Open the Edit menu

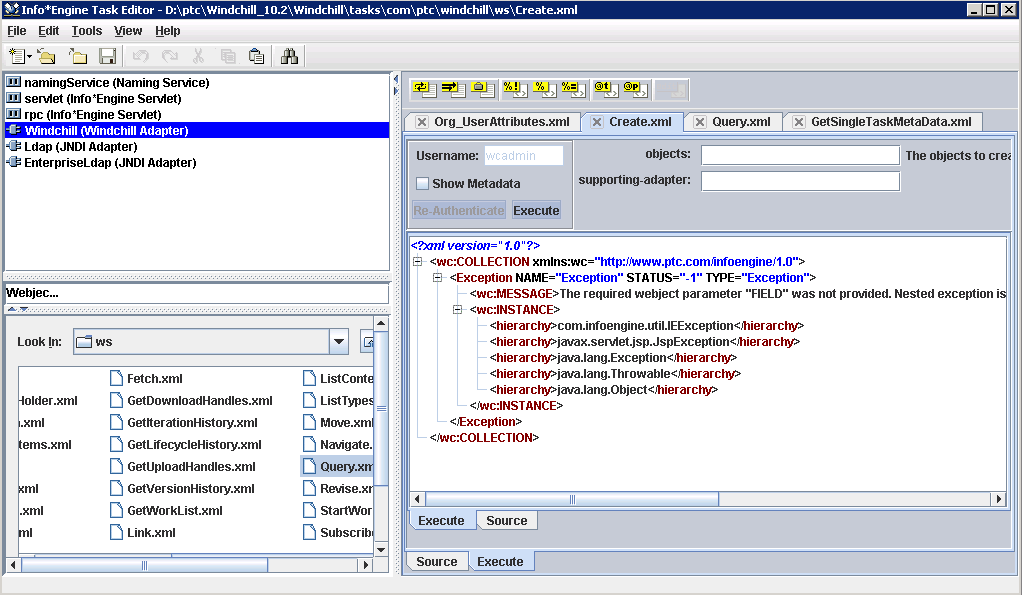pyautogui.click(x=48, y=31)
